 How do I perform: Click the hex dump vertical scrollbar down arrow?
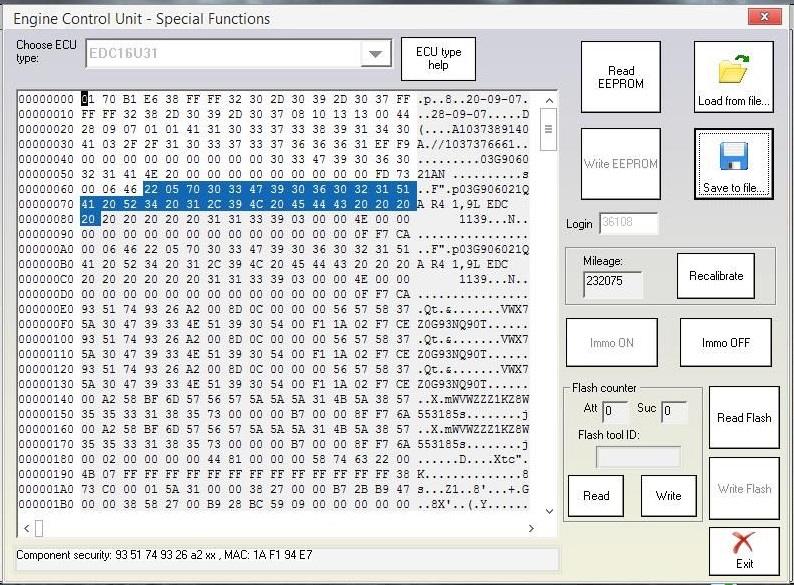[x=548, y=511]
